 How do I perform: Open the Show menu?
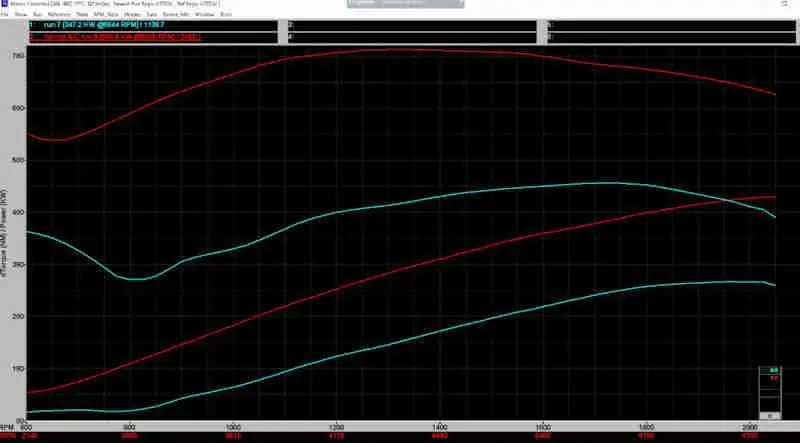click(x=20, y=14)
